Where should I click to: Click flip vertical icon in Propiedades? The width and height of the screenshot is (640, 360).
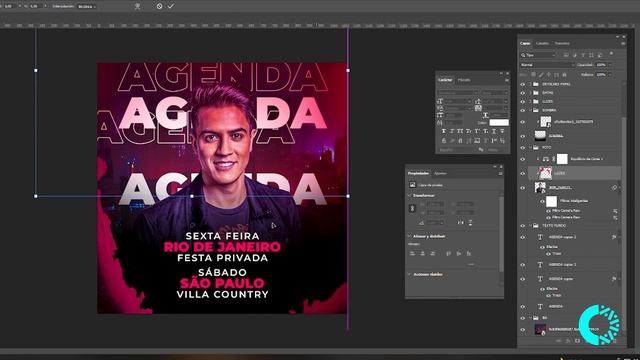(470, 222)
